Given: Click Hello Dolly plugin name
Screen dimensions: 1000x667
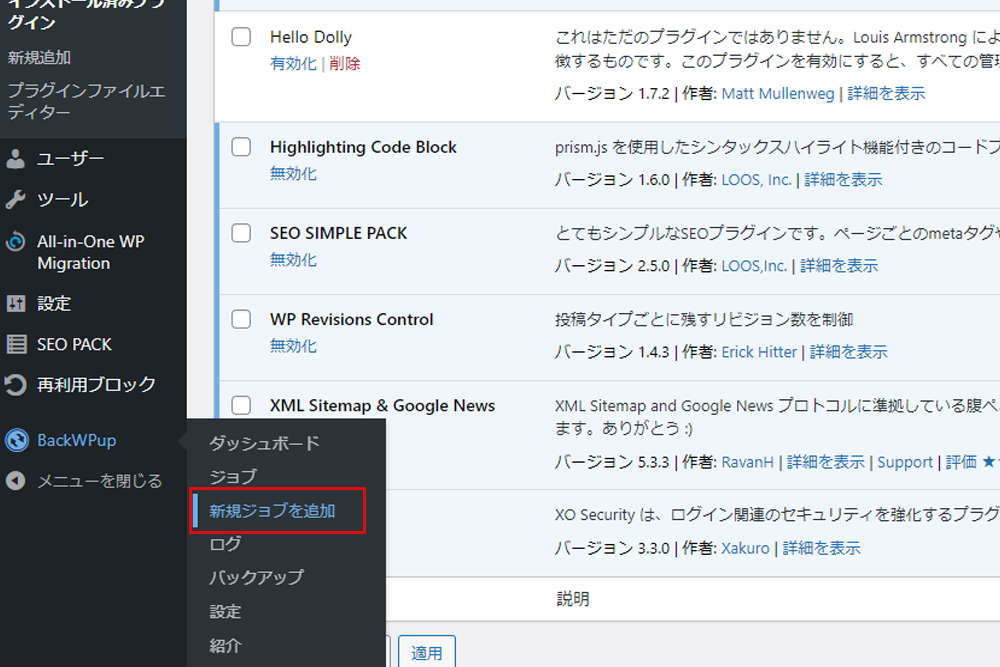Looking at the screenshot, I should (311, 37).
